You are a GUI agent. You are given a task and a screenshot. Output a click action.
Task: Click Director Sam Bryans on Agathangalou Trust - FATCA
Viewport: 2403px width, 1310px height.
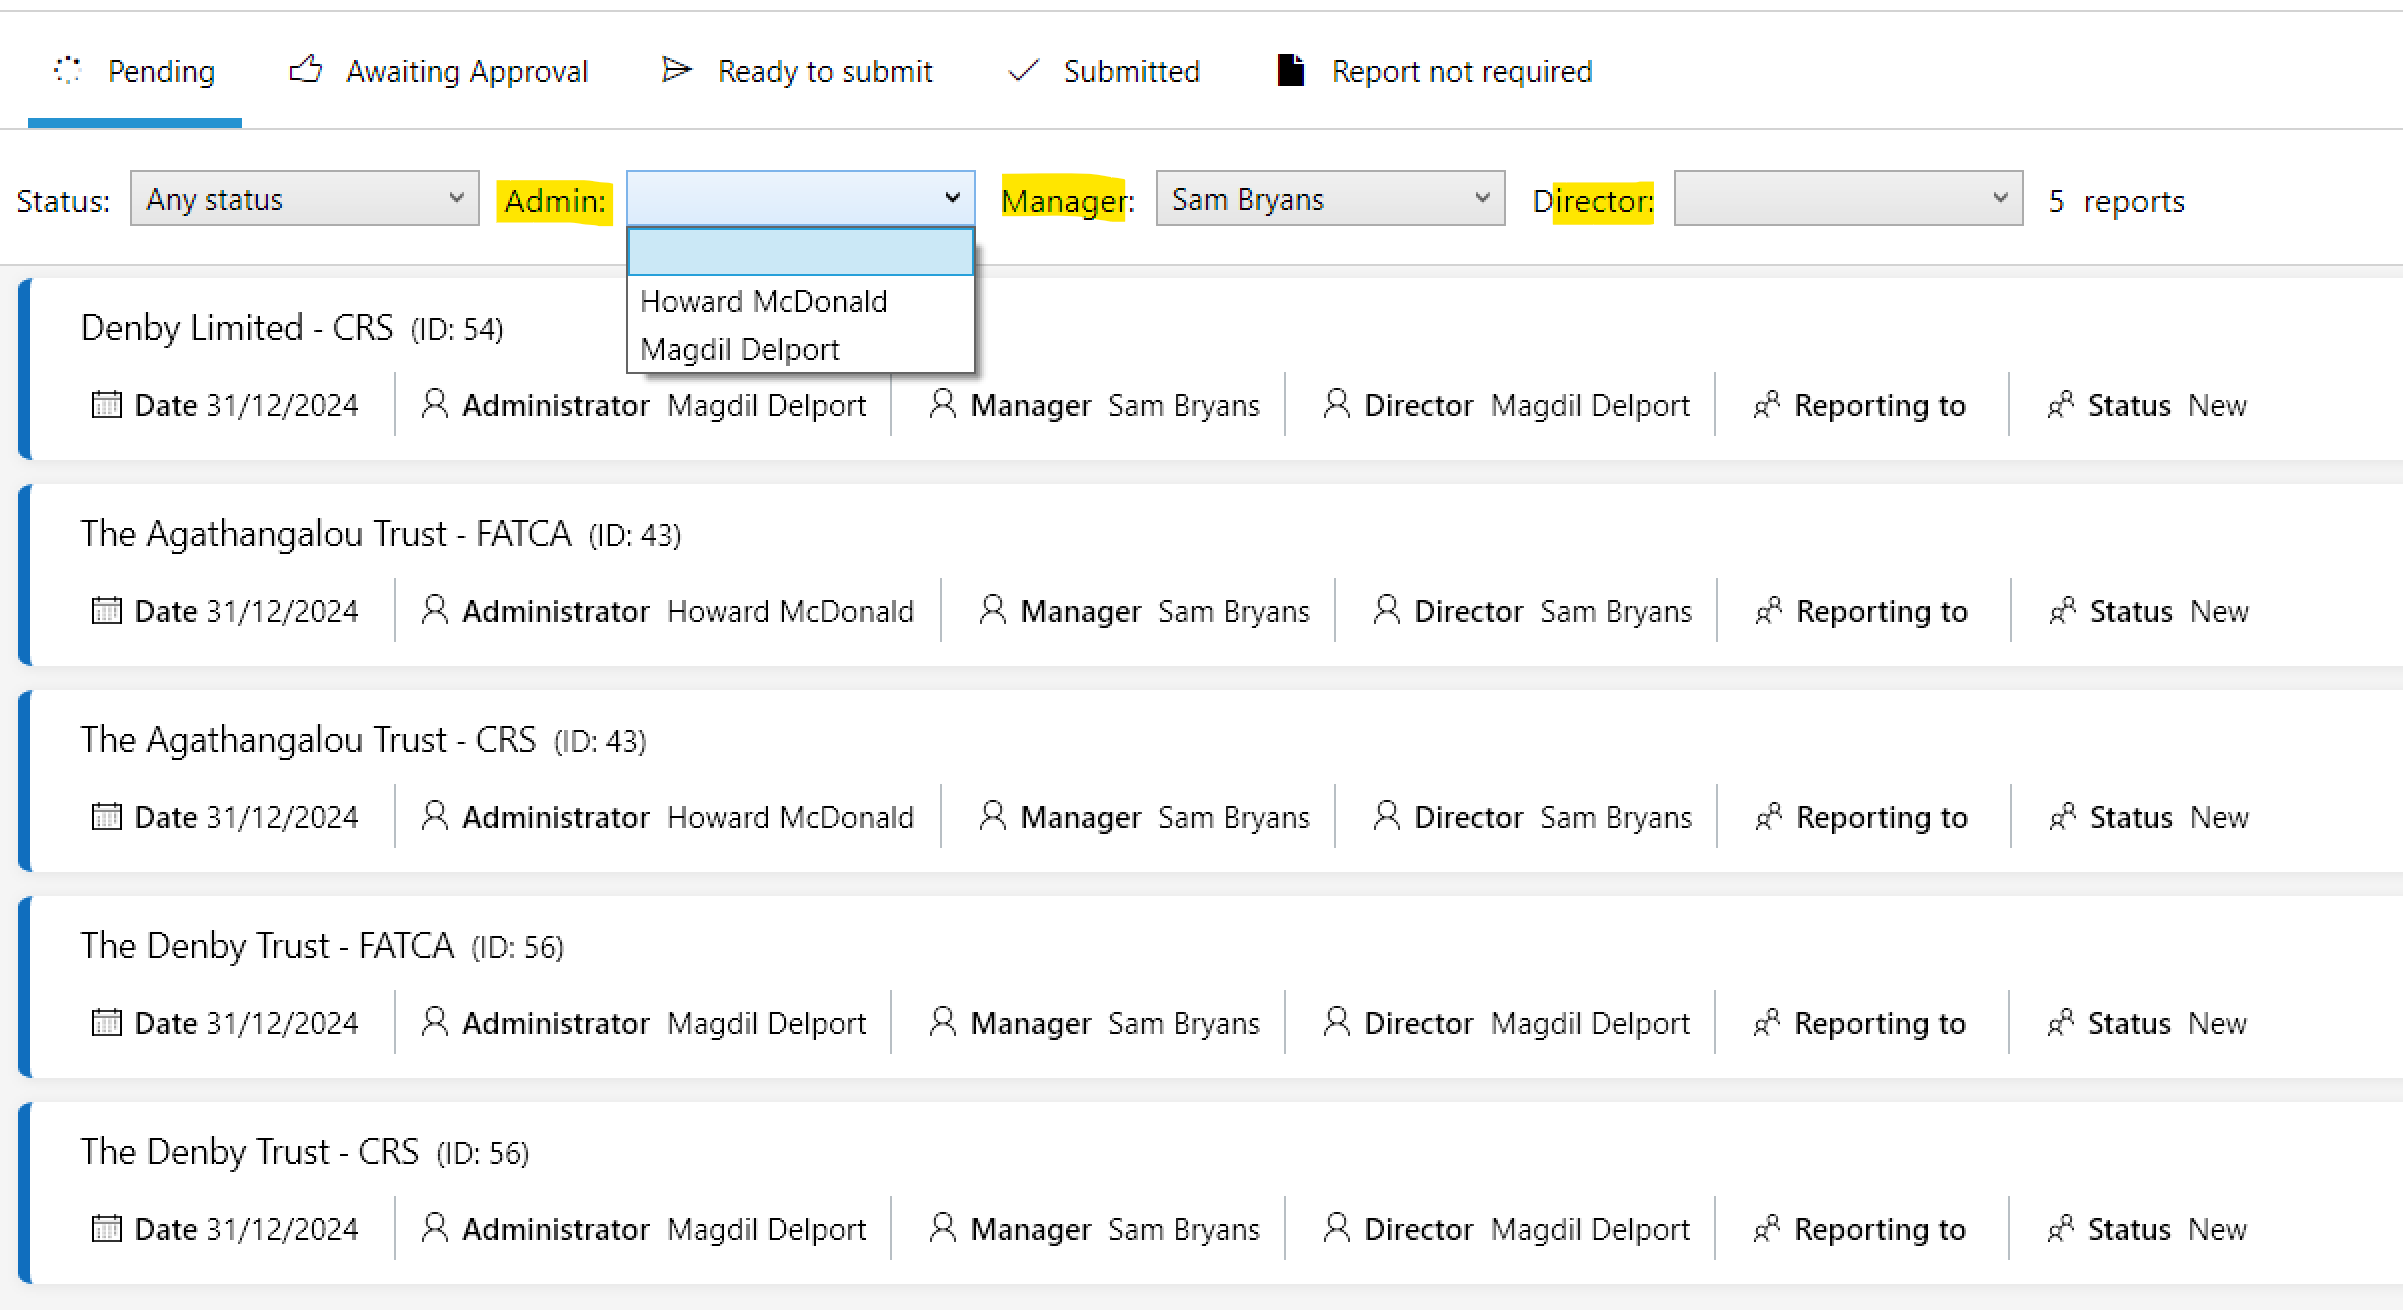point(1553,611)
